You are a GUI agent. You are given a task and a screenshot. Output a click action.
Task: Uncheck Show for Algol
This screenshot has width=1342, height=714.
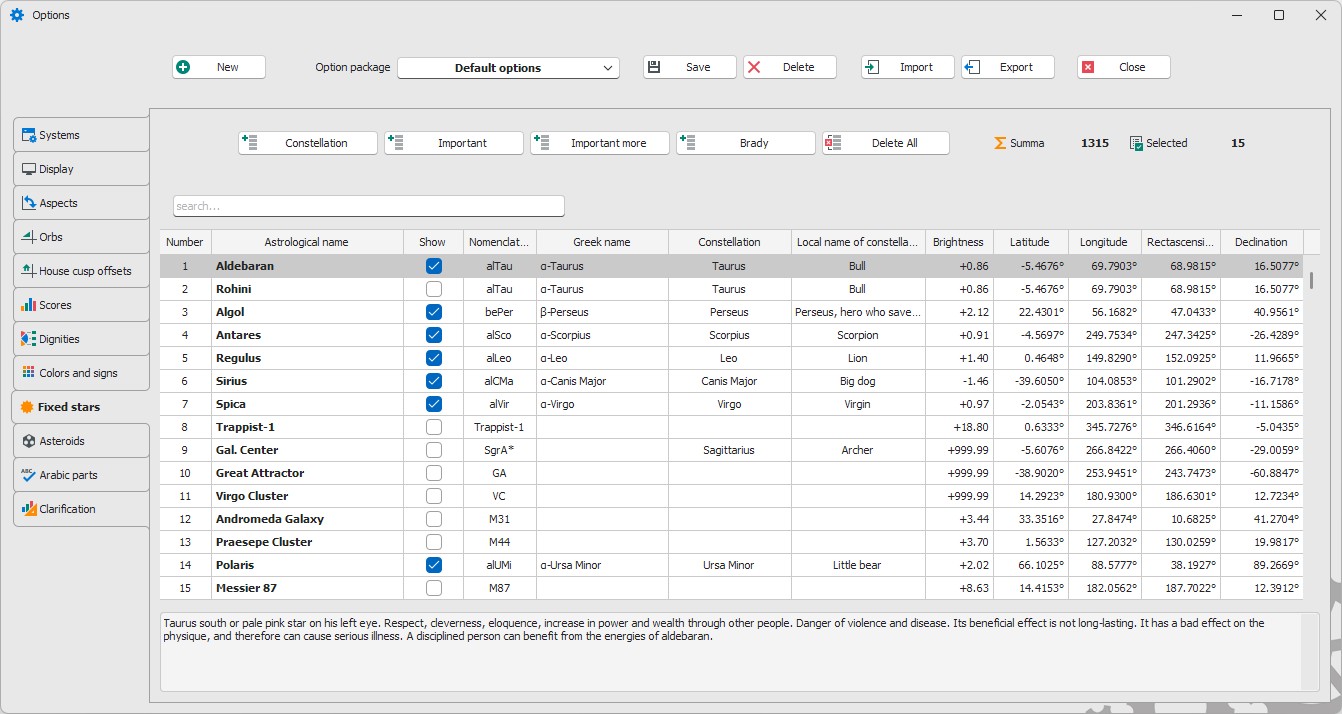point(433,312)
